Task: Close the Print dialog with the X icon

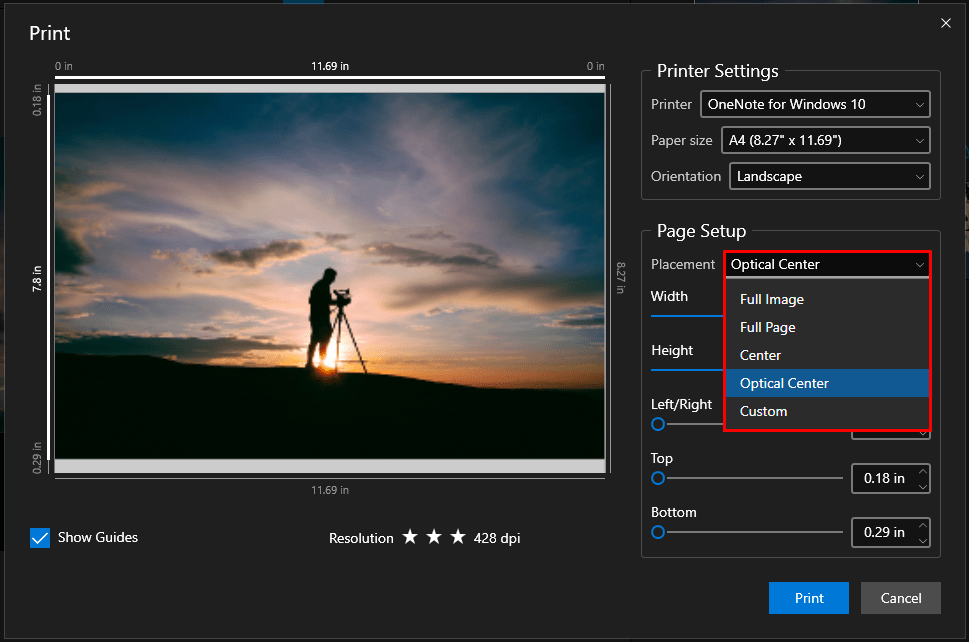Action: click(x=946, y=23)
